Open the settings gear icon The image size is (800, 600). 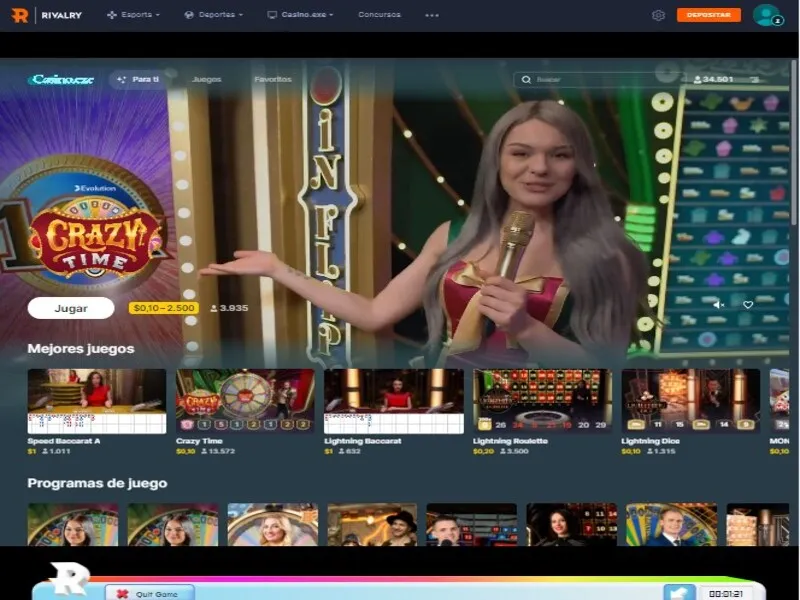point(658,15)
